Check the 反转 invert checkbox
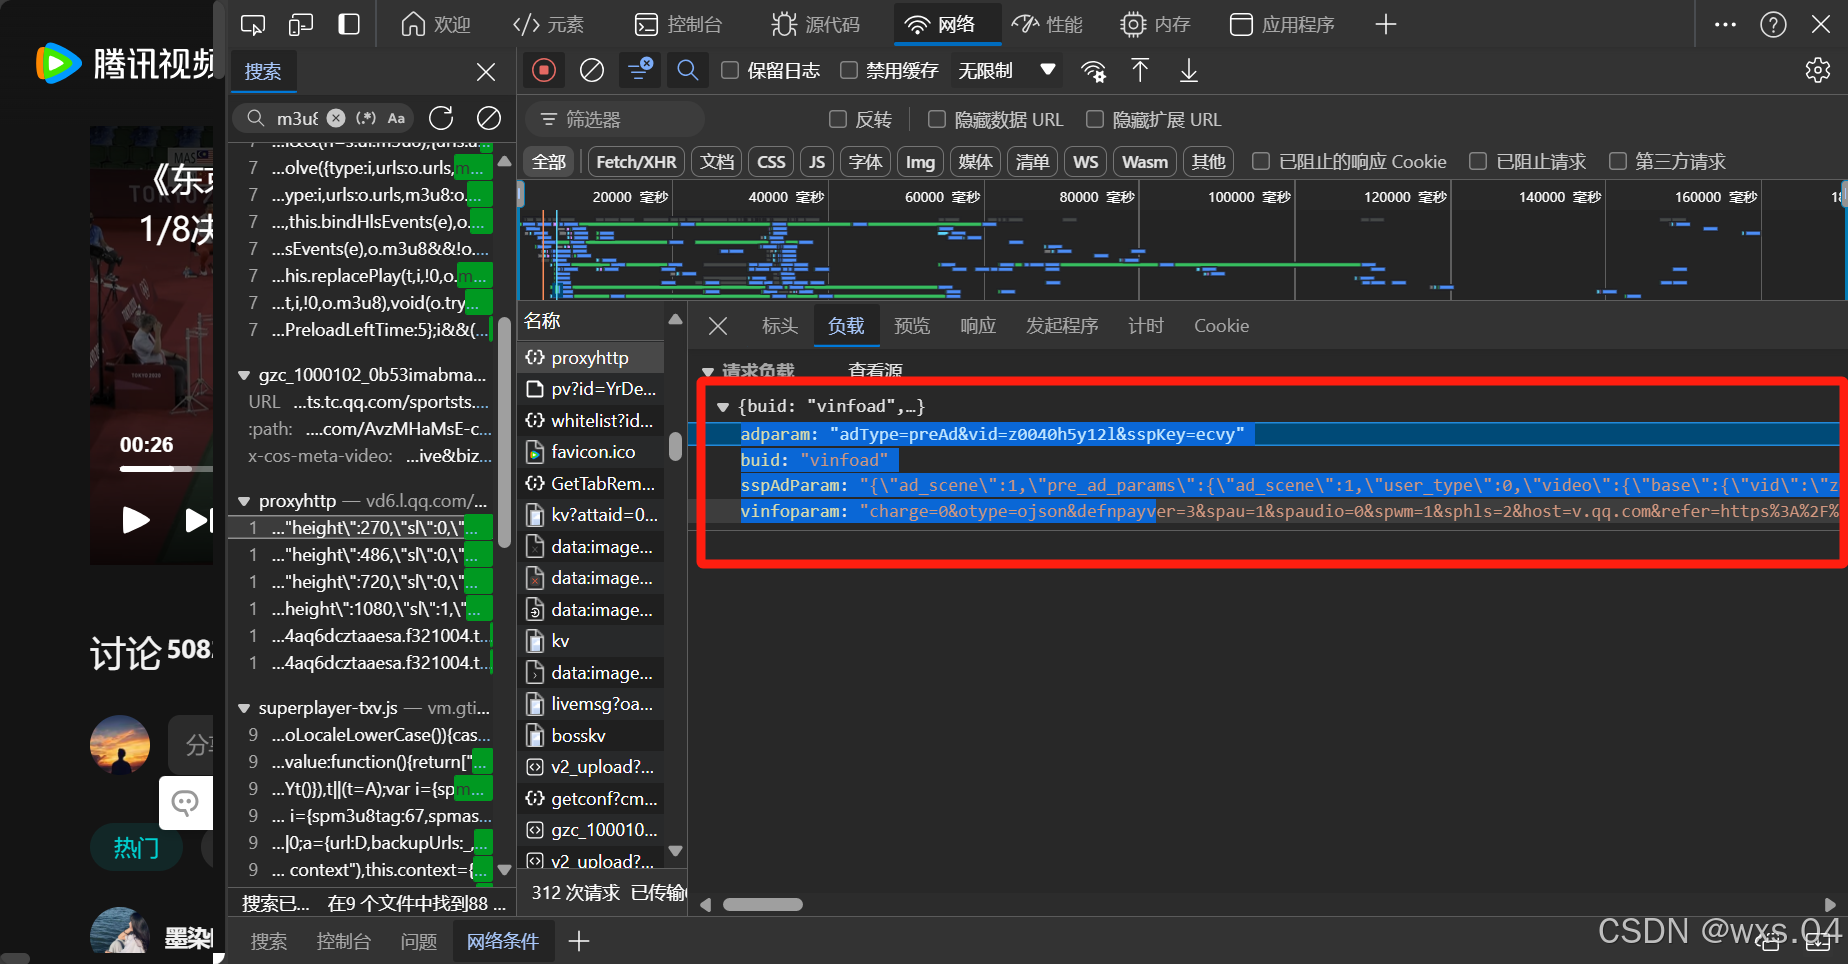 [838, 119]
